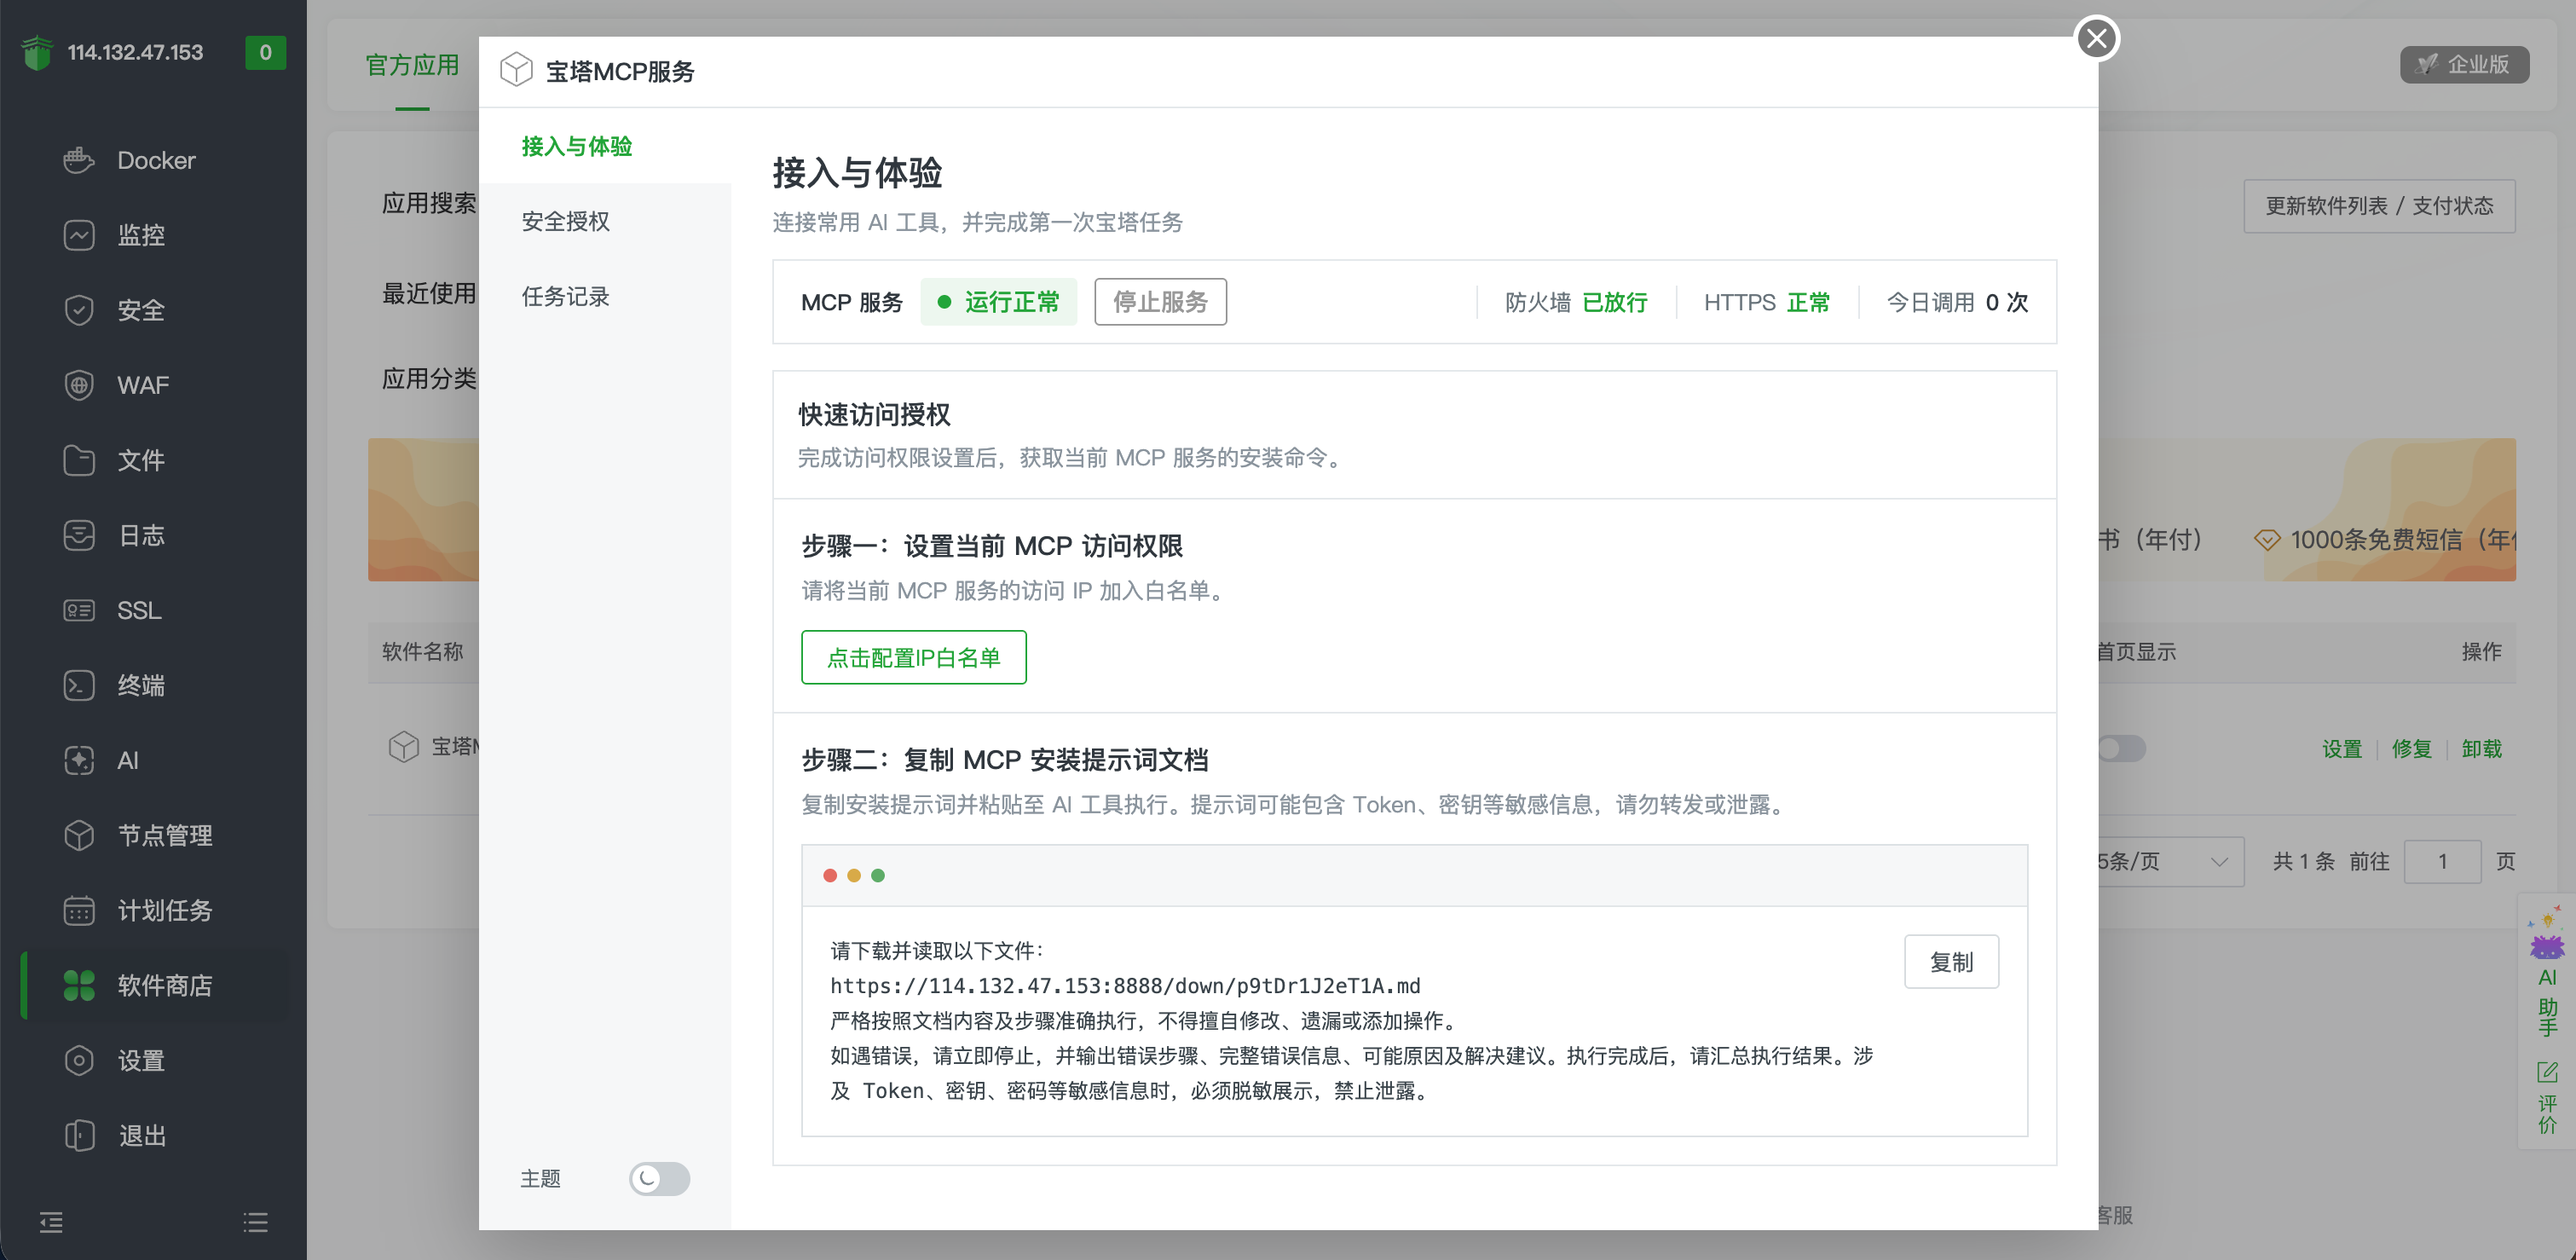Click the 宝塔 cube icon in software list row
The width and height of the screenshot is (2576, 1260).
pos(403,747)
